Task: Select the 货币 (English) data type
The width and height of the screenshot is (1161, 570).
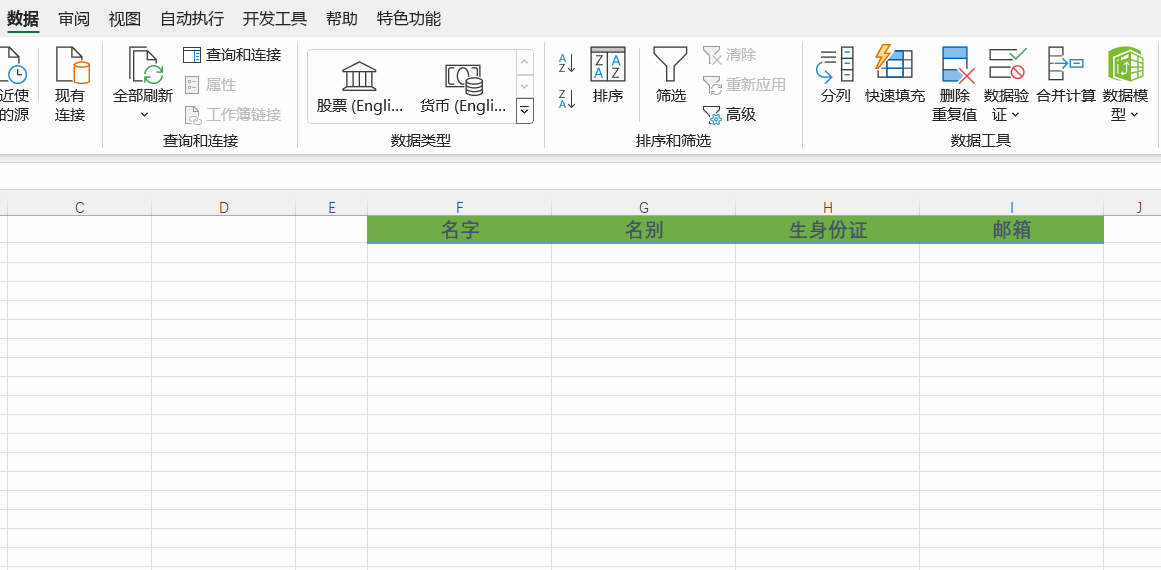Action: pyautogui.click(x=463, y=87)
